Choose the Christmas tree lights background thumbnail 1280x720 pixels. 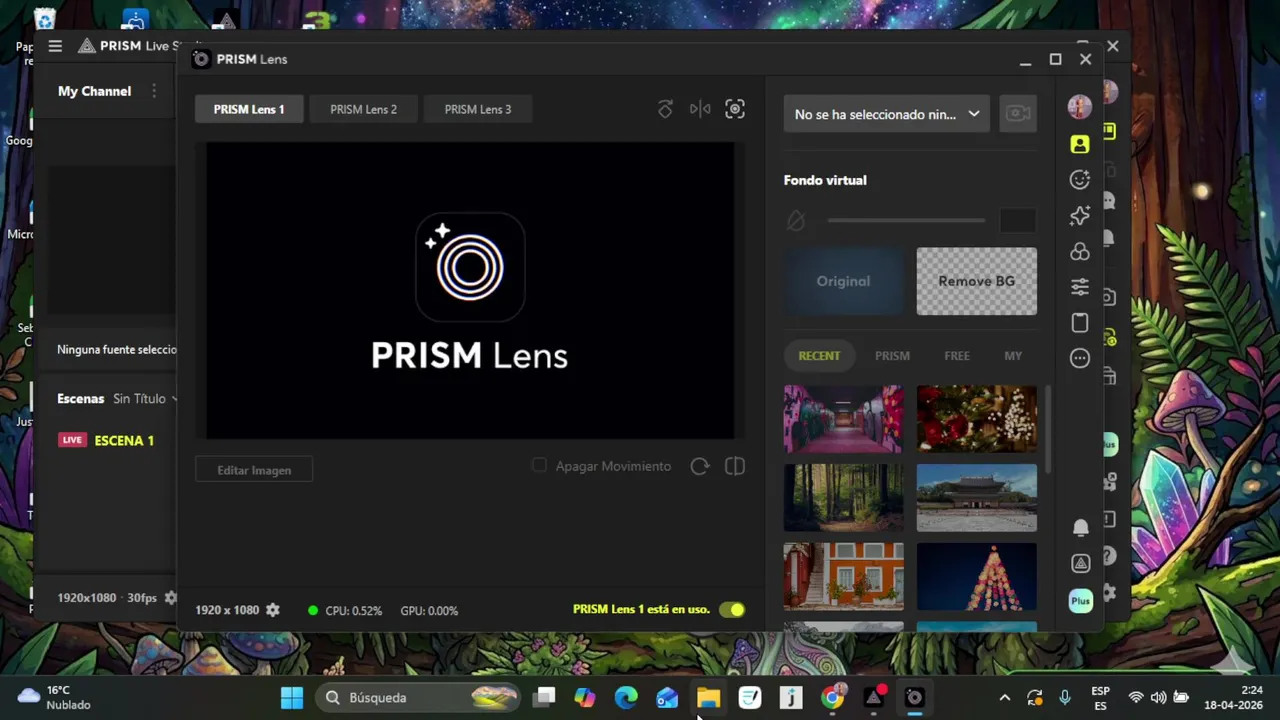point(977,577)
